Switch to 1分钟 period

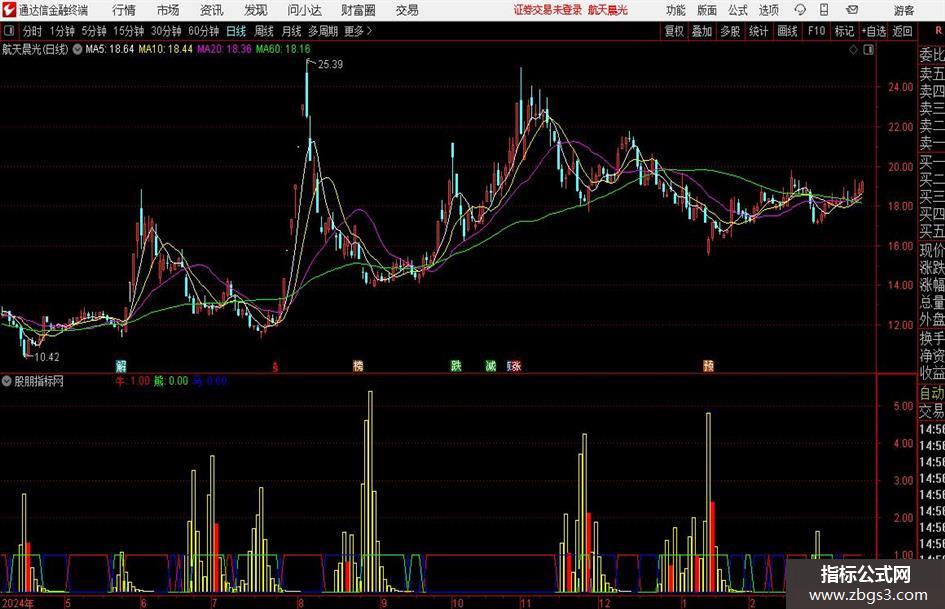[62, 31]
